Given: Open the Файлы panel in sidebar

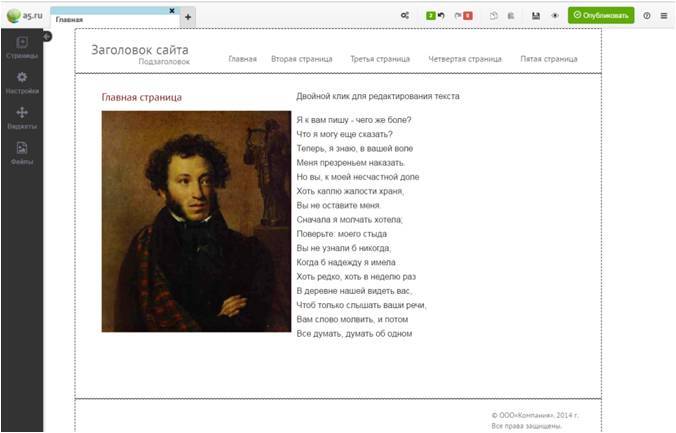Looking at the screenshot, I should point(21,152).
